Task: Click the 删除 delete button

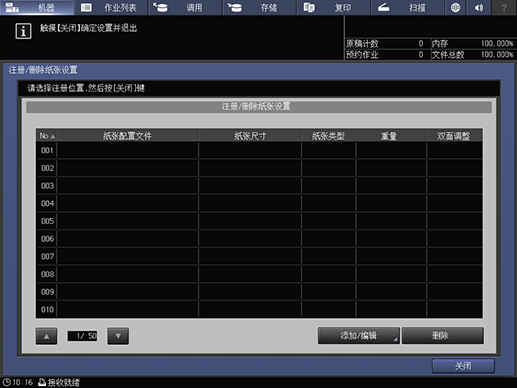Action: 443,336
